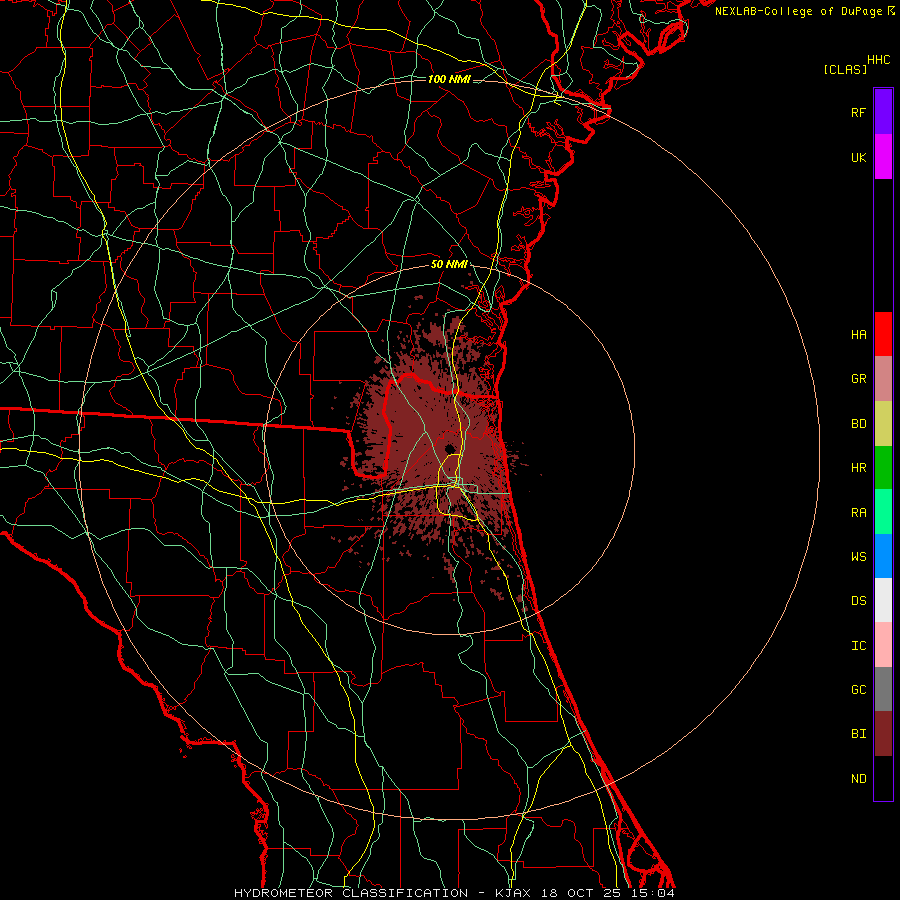This screenshot has width=900, height=900.
Task: Click the 50 NMI range ring label
Action: 449,264
